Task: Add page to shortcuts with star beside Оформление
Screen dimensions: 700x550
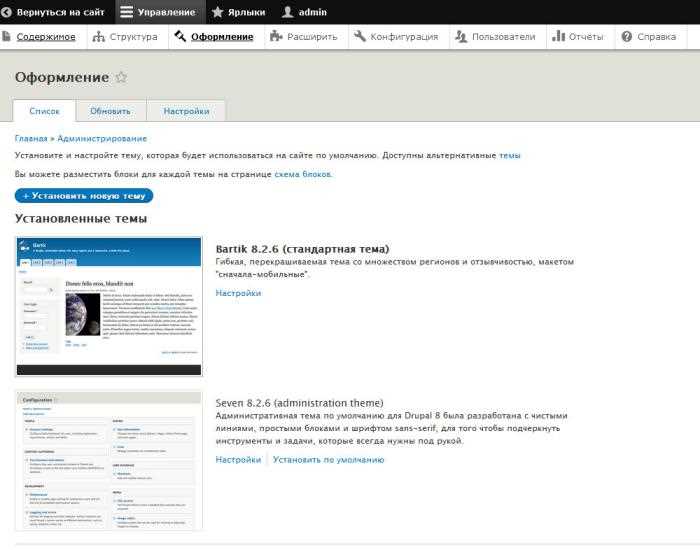Action: [x=121, y=77]
